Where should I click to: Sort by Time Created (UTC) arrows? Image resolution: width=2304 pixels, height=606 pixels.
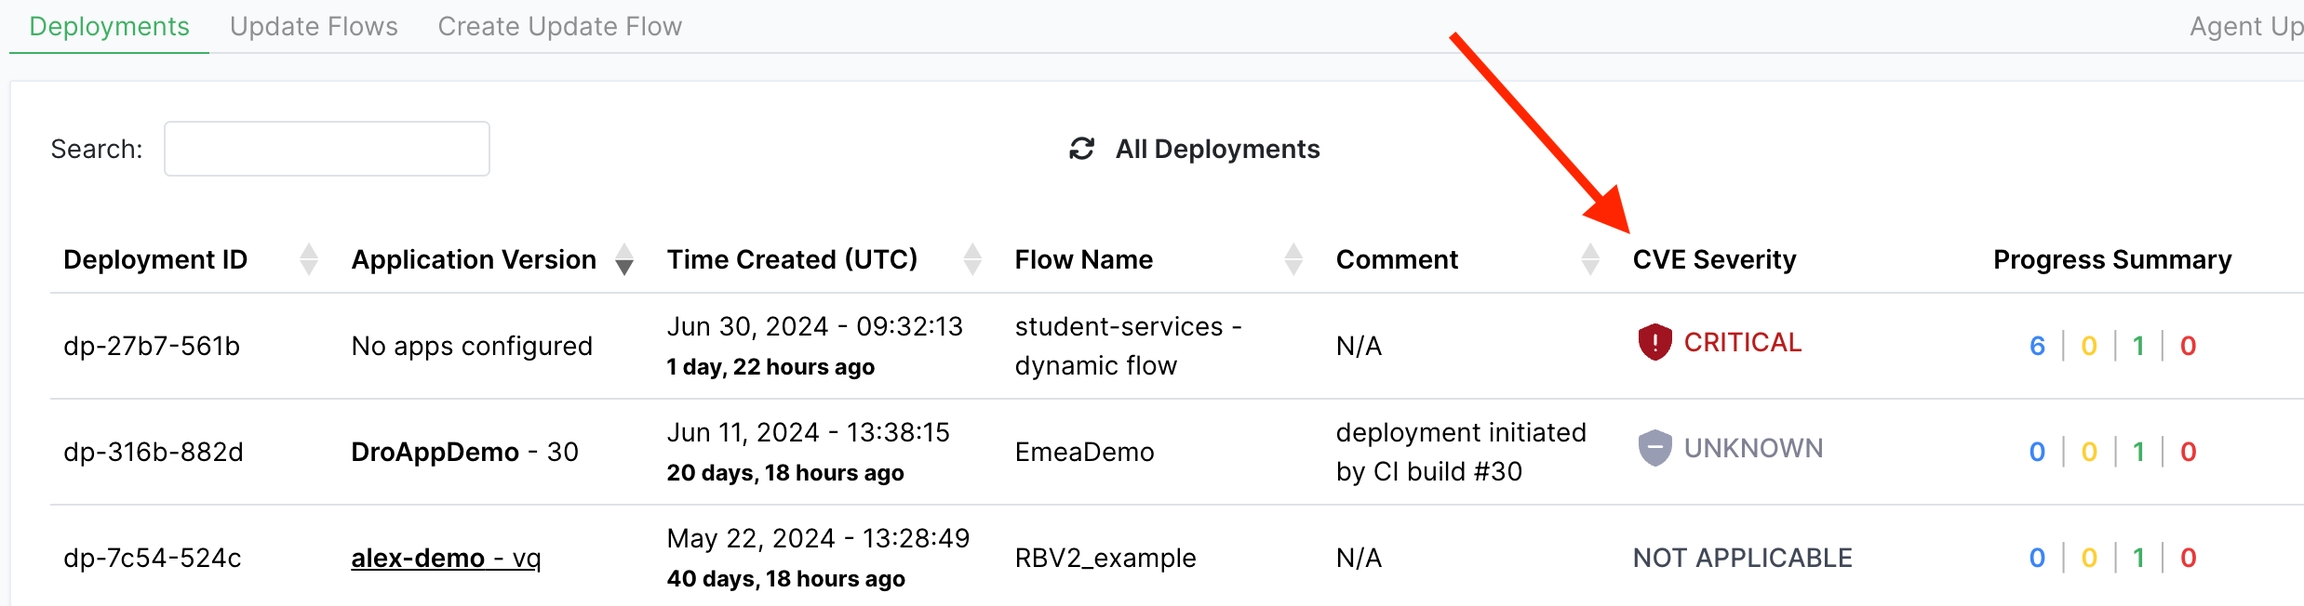[972, 259]
